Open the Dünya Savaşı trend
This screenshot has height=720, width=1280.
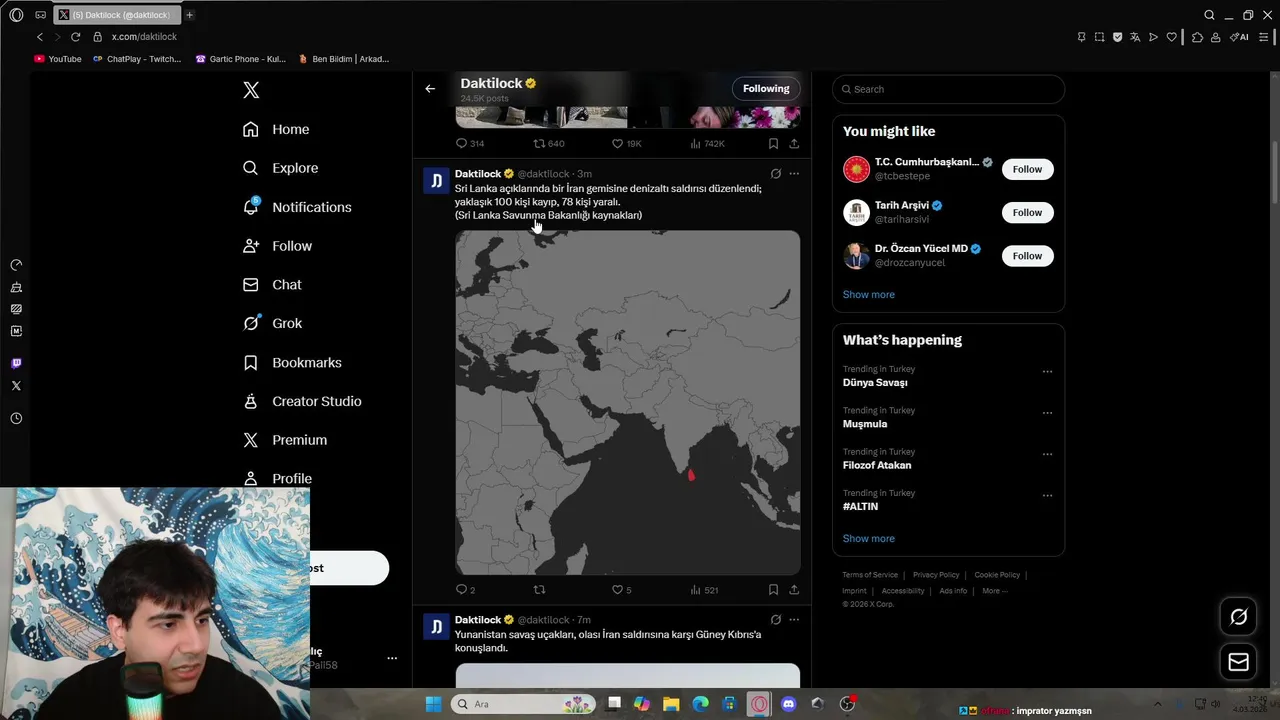click(x=875, y=383)
